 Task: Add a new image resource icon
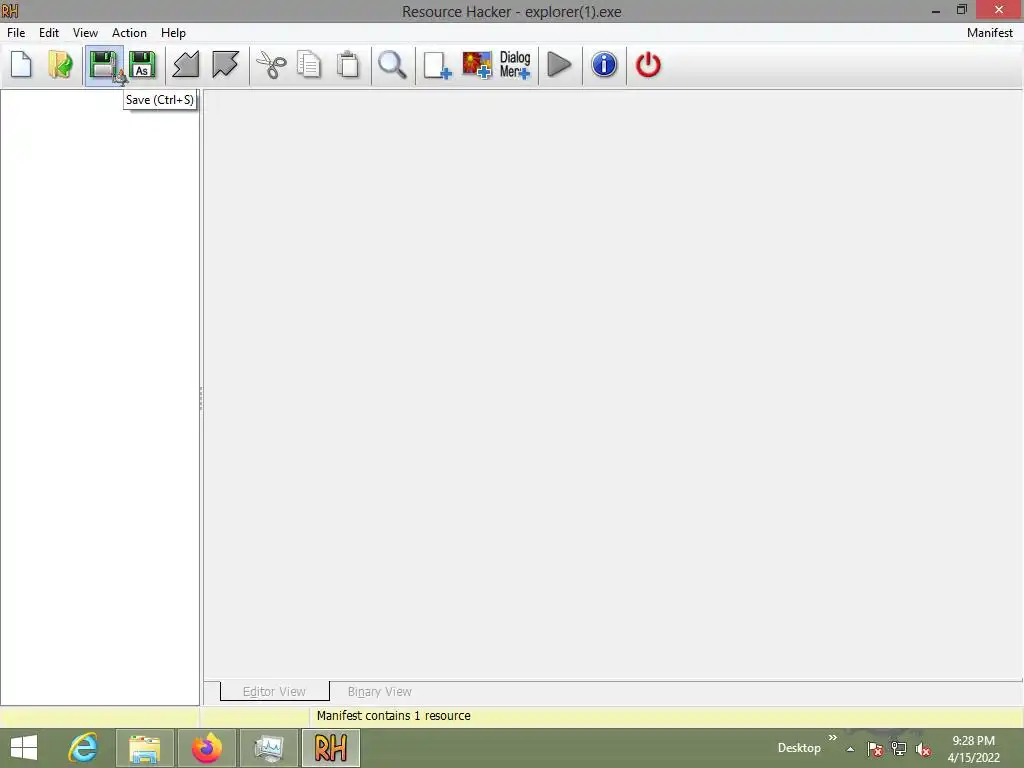tap(477, 65)
